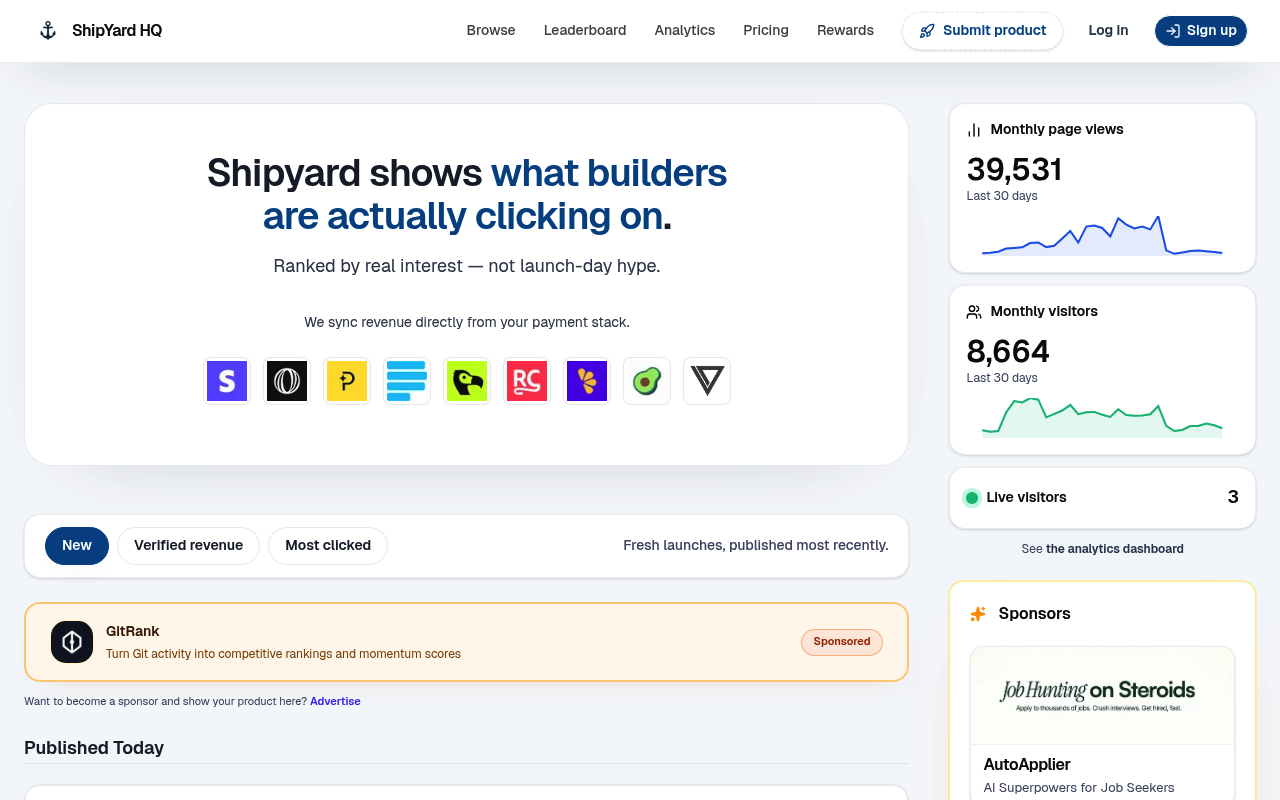Click the 'Fresh launches, published most recently.' text
The image size is (1280, 800).
tap(756, 546)
